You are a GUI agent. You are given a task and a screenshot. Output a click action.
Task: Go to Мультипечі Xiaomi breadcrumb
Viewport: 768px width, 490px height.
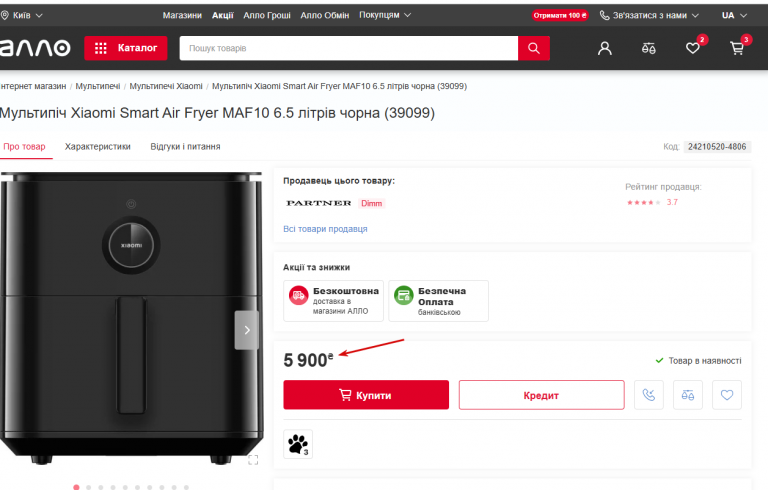click(x=166, y=86)
